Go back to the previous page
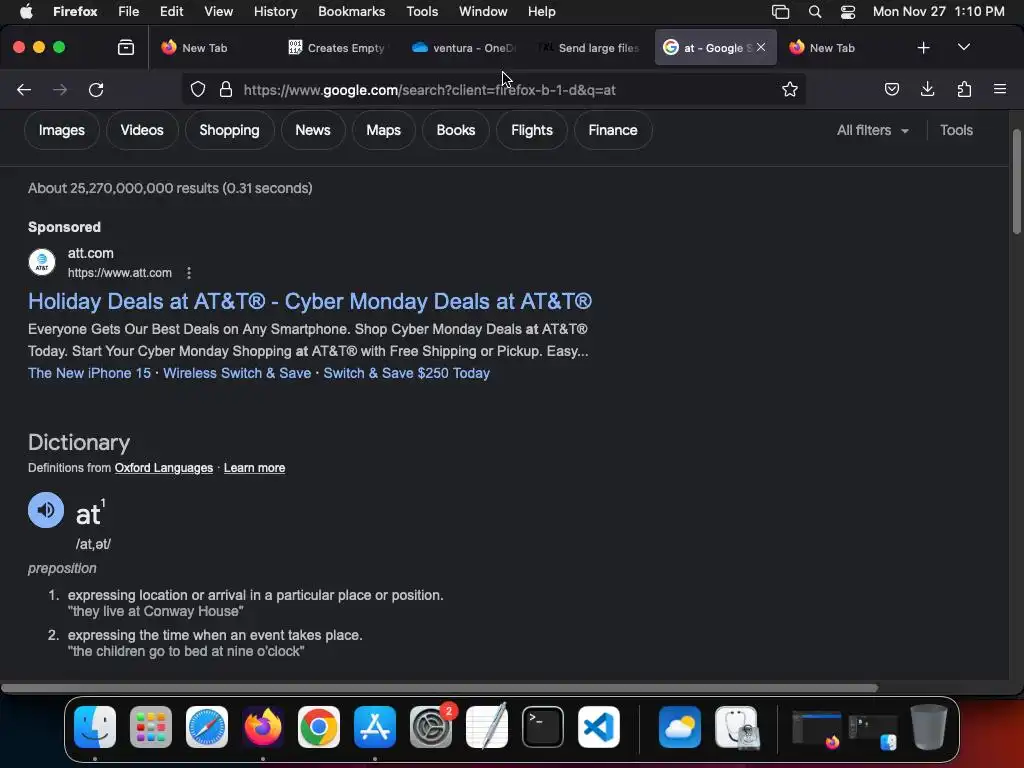 [24, 89]
